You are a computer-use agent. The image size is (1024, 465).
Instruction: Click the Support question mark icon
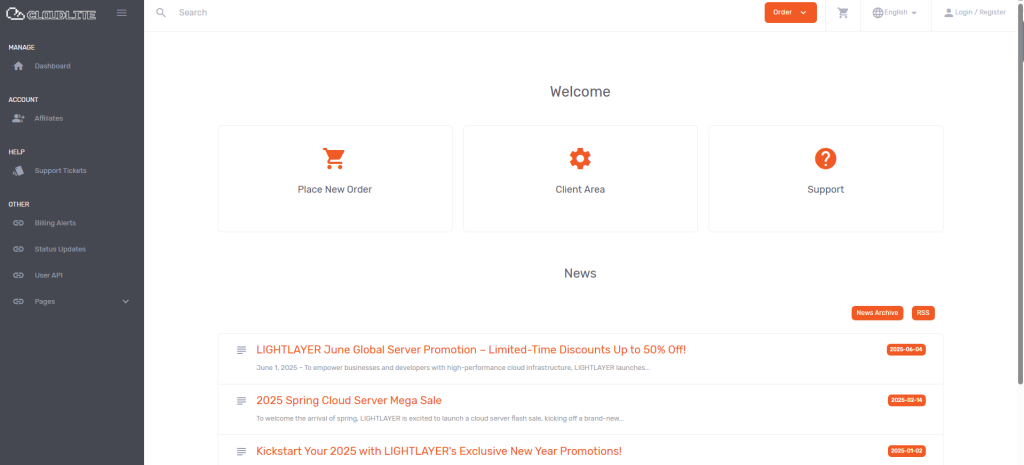point(825,159)
